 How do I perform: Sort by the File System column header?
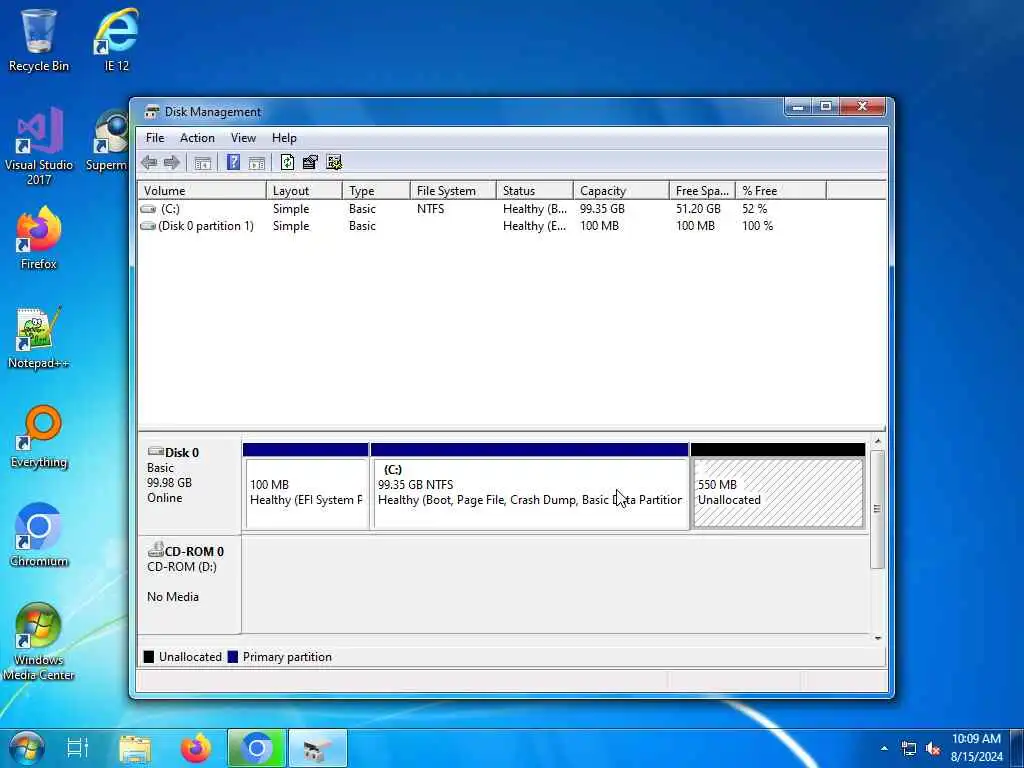453,191
